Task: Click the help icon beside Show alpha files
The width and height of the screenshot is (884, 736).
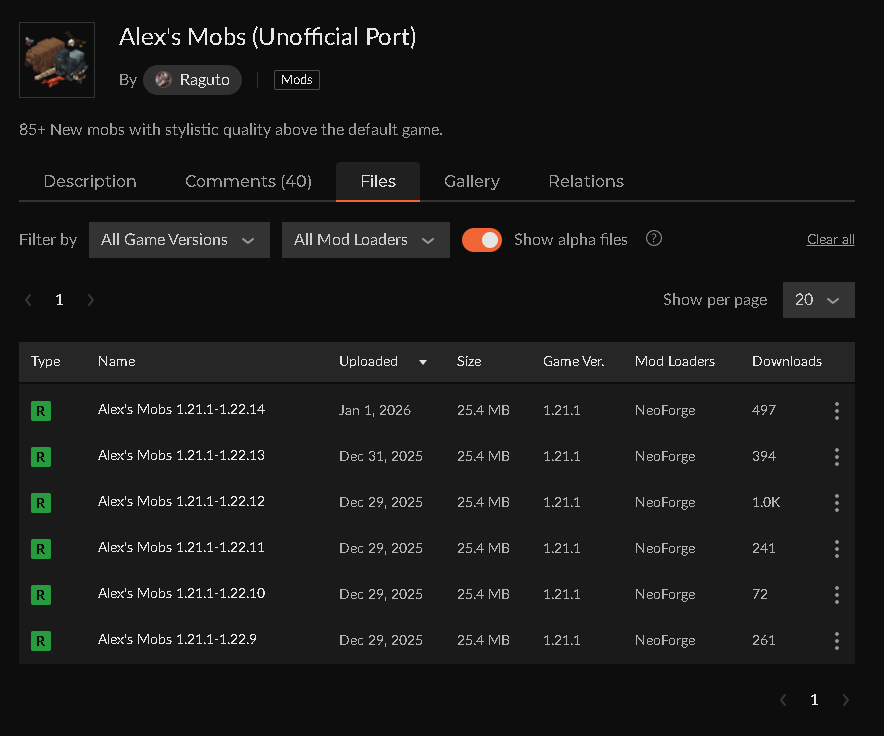Action: (654, 239)
